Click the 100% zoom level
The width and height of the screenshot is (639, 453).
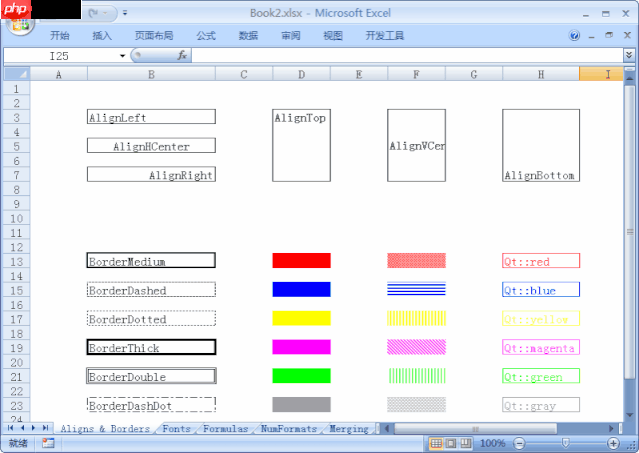[x=492, y=443]
